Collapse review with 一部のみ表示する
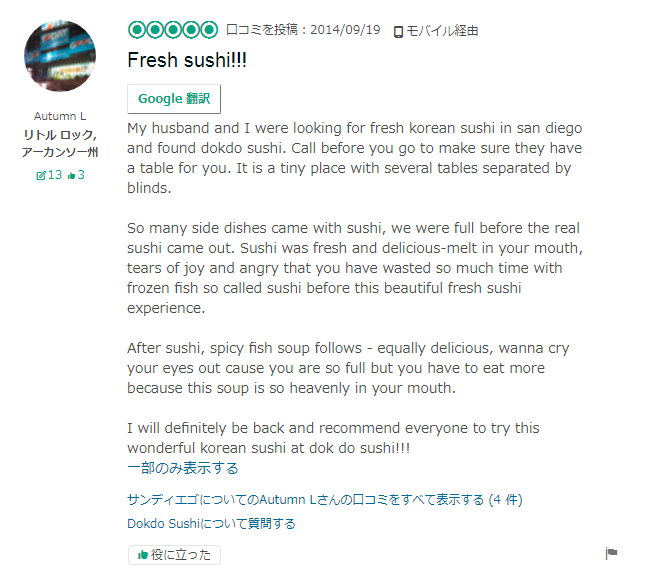Image resolution: width=657 pixels, height=572 pixels. 183,468
